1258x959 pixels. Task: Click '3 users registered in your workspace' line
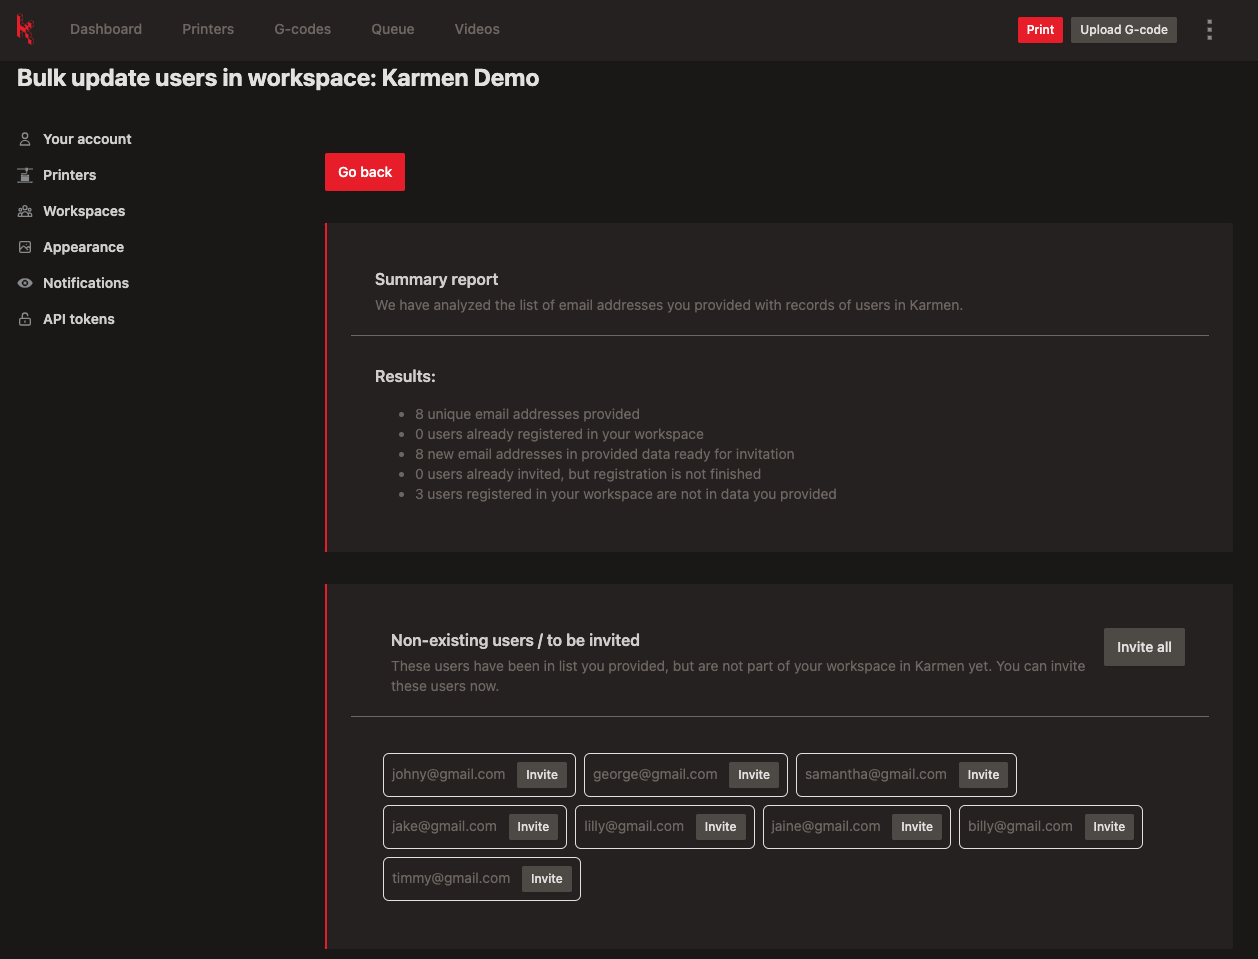626,494
